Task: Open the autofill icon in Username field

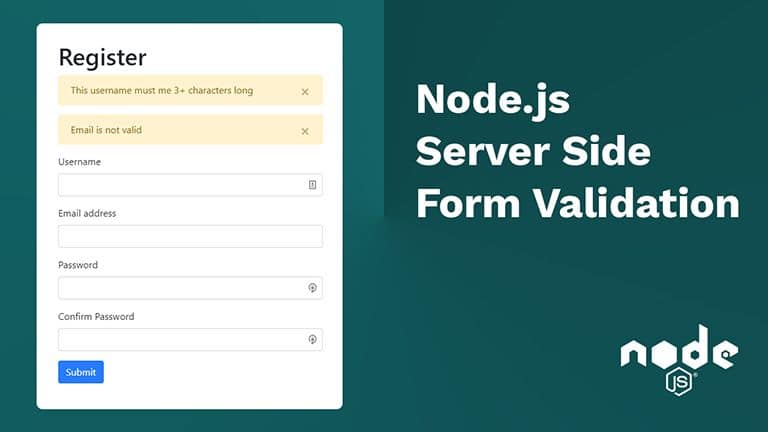Action: tap(312, 185)
